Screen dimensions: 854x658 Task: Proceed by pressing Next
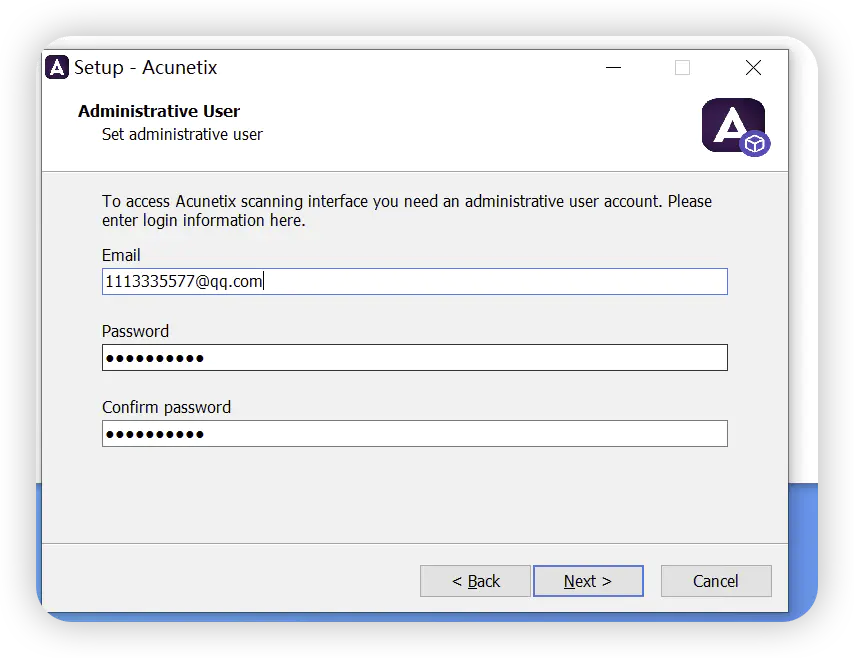[x=588, y=581]
